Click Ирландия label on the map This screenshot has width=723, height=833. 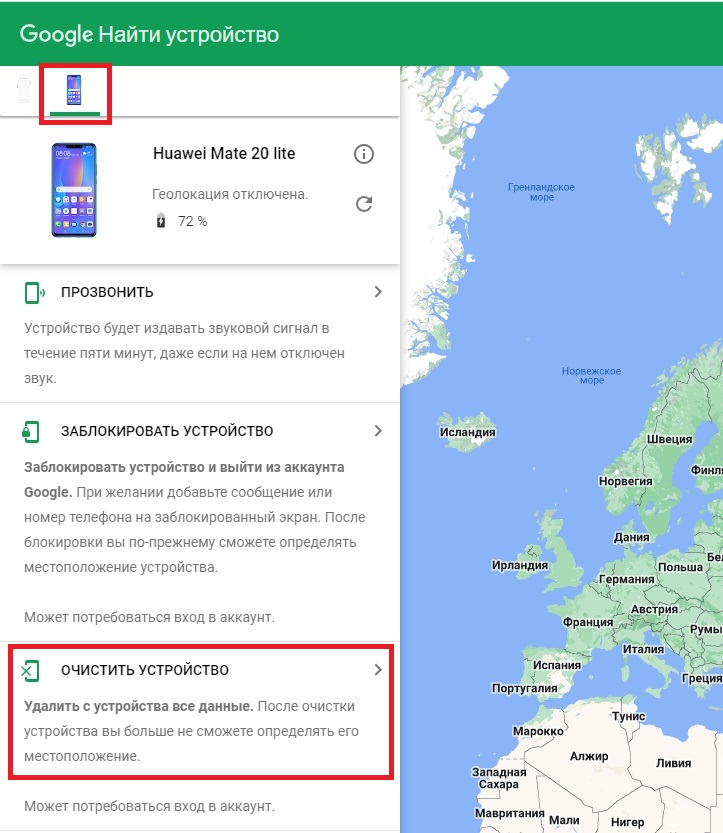[x=520, y=565]
